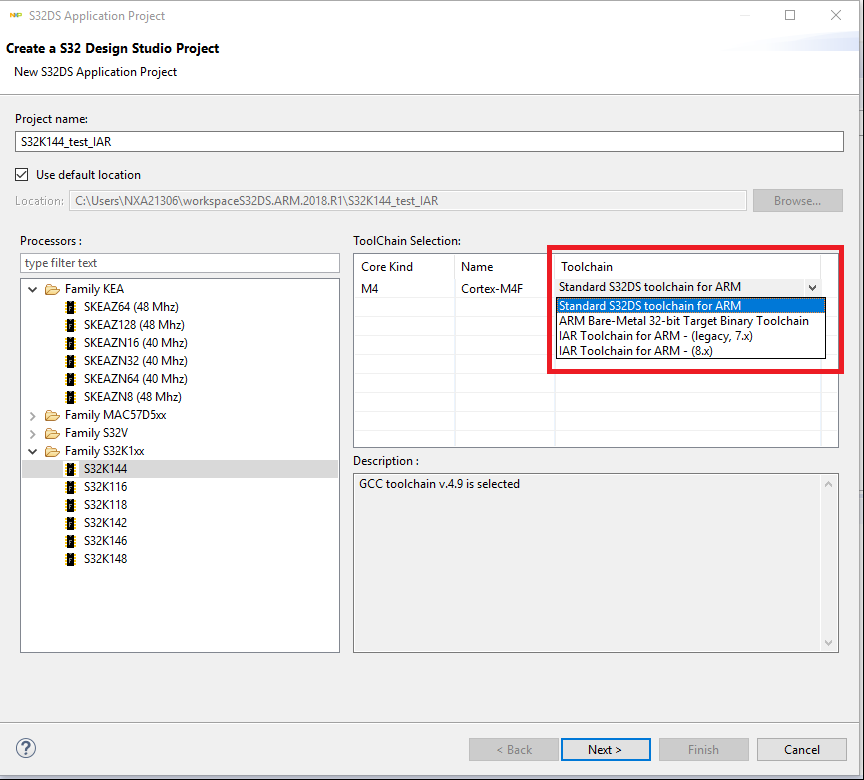
Task: Select SKEAZN16 (40 Mhz) processor
Action: (x=136, y=343)
